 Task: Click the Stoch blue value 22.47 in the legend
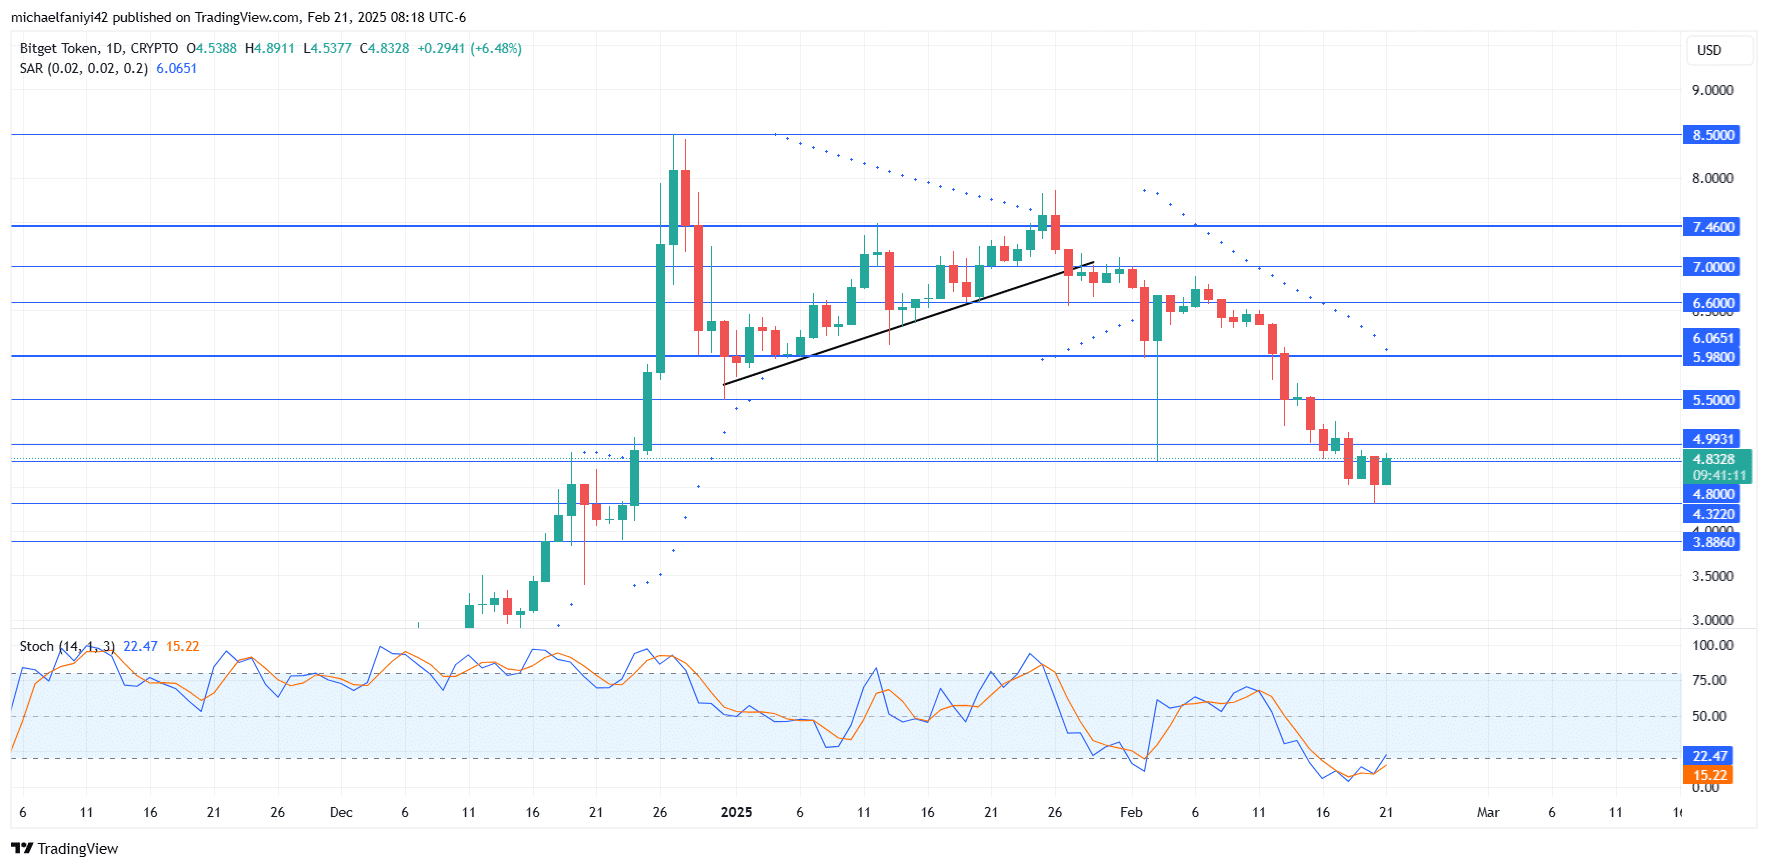pyautogui.click(x=140, y=646)
